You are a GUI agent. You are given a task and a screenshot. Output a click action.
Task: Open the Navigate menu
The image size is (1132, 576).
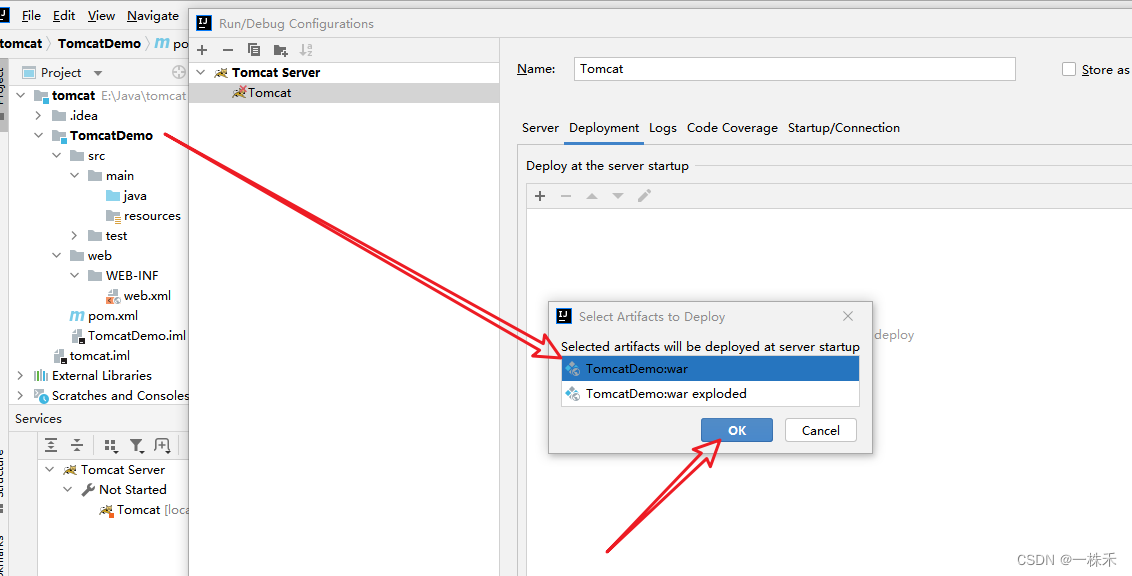[x=153, y=16]
